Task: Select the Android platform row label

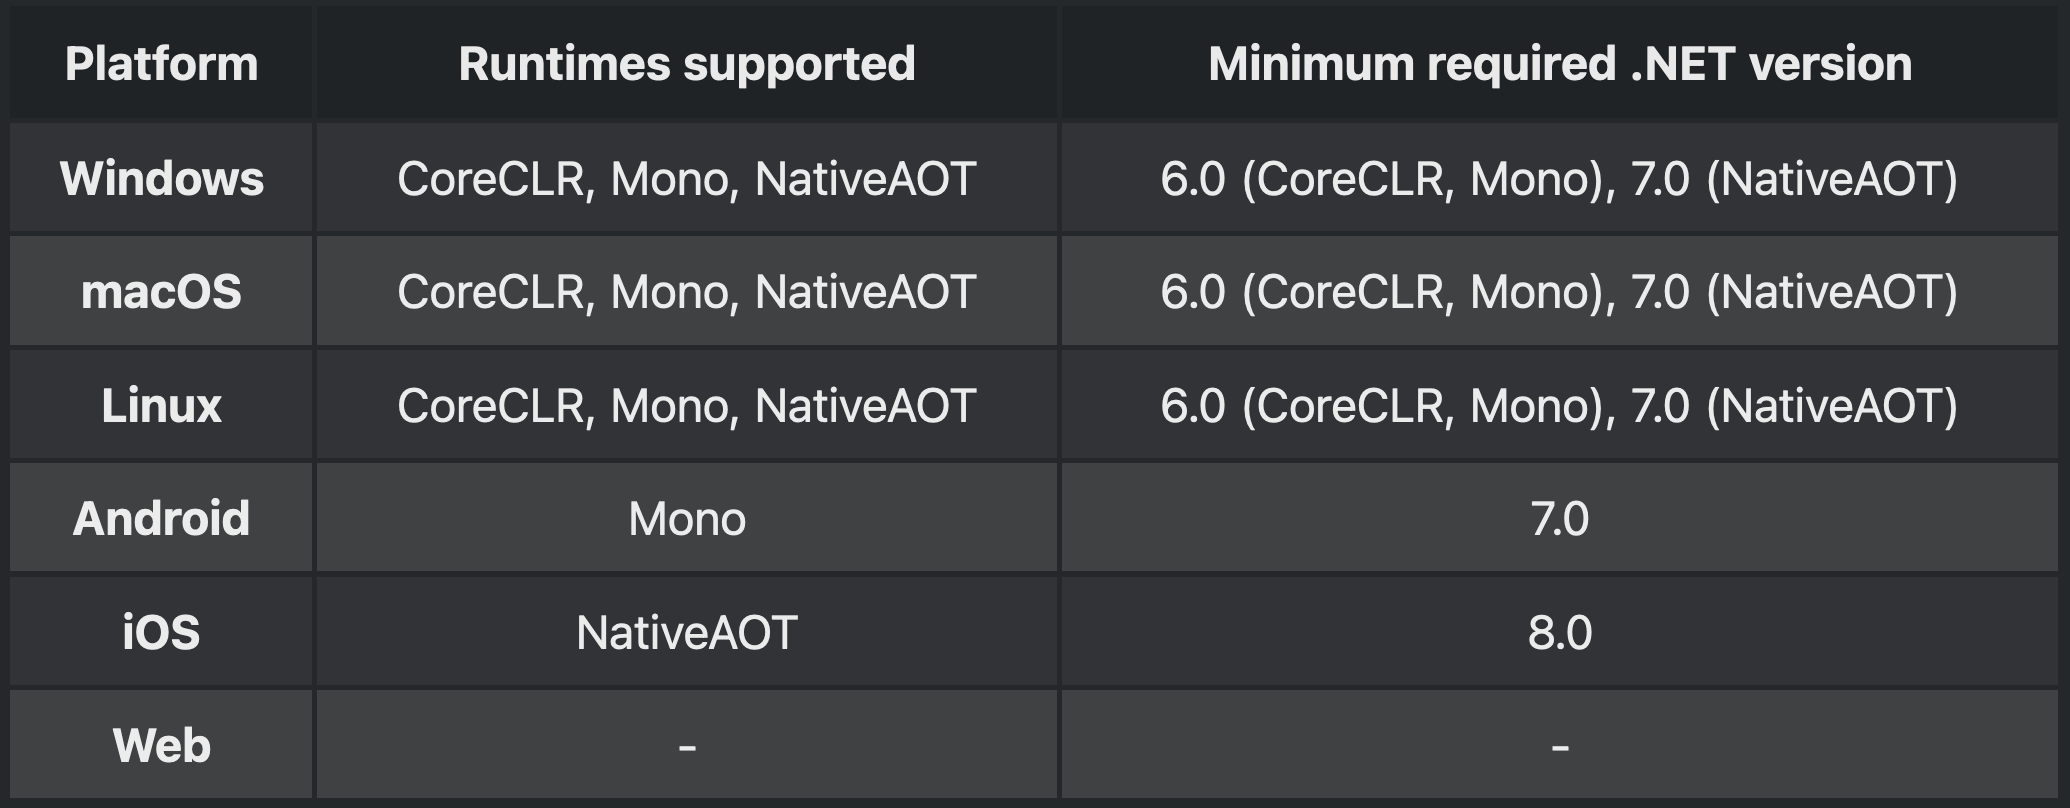Action: (x=161, y=519)
